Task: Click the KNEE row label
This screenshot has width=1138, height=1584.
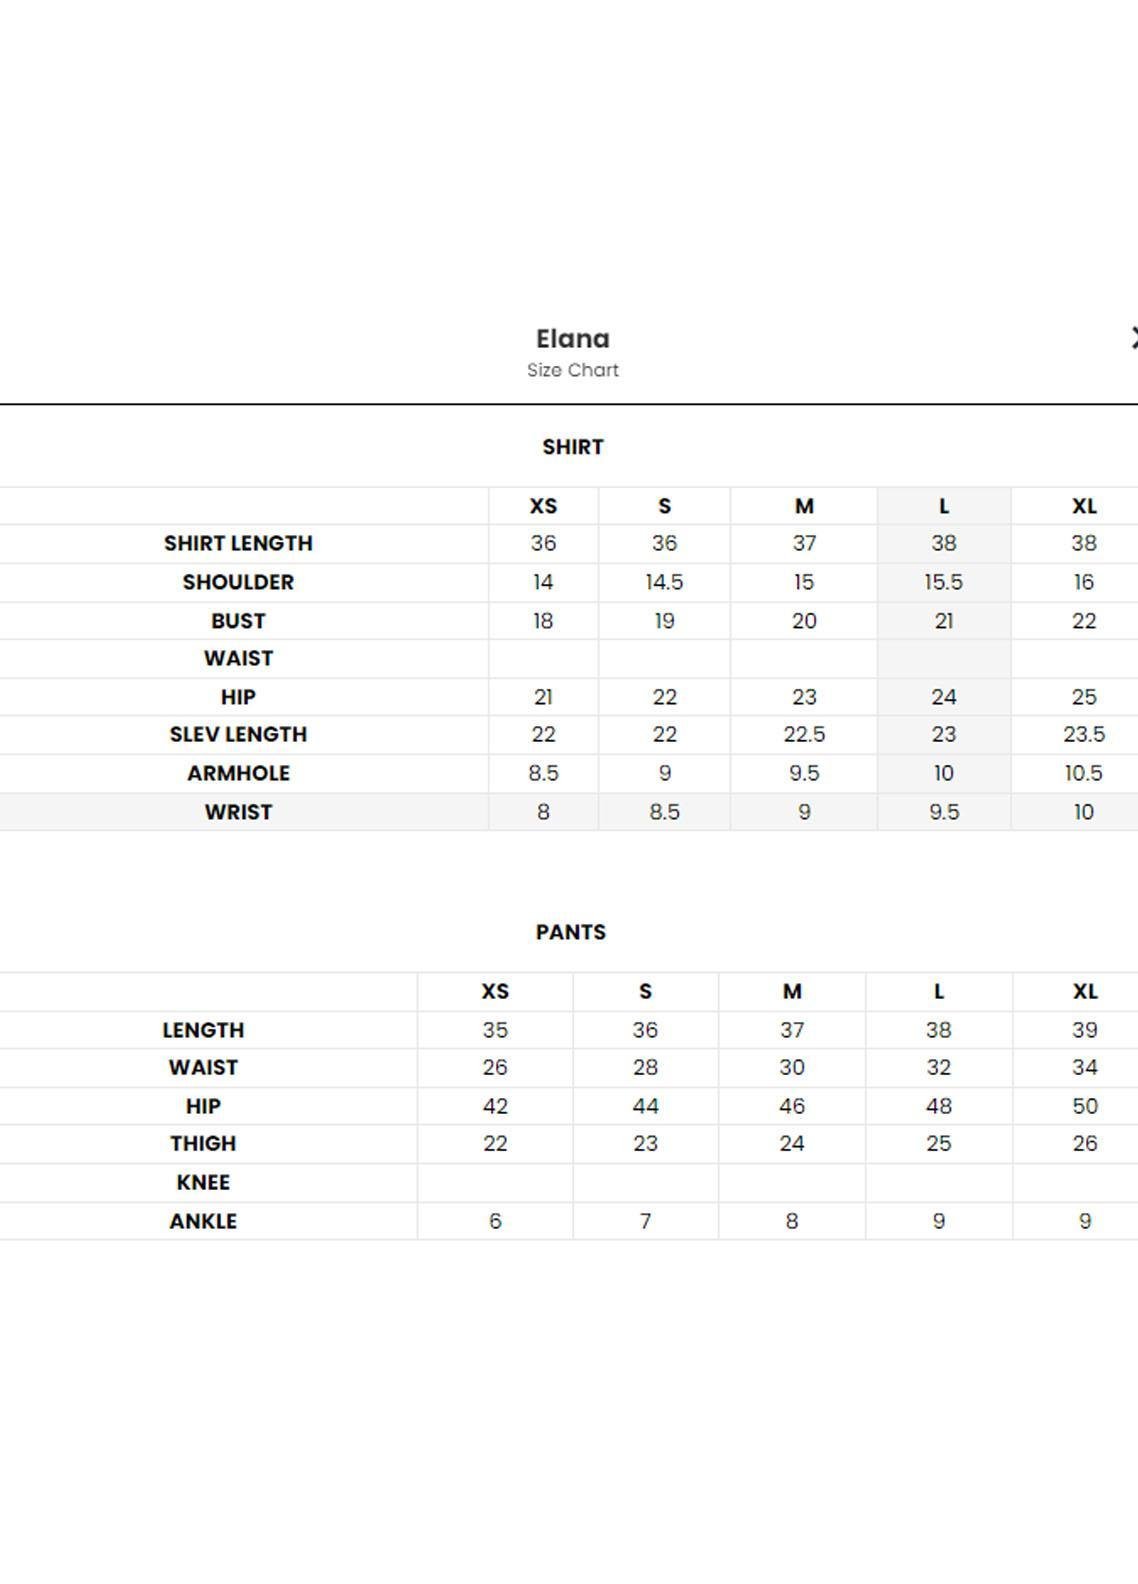Action: pyautogui.click(x=203, y=1182)
